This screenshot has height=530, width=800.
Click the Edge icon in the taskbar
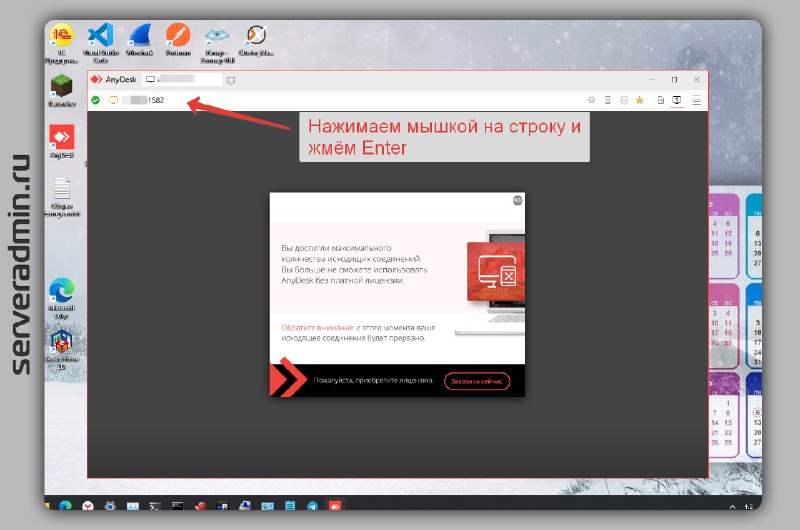65,506
